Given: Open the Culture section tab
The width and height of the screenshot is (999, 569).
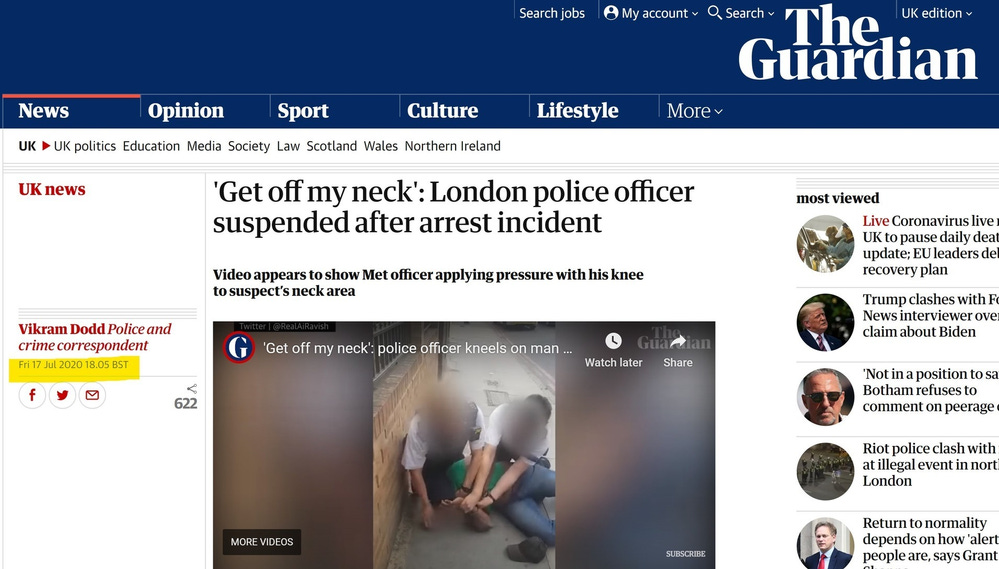Looking at the screenshot, I should pos(442,111).
